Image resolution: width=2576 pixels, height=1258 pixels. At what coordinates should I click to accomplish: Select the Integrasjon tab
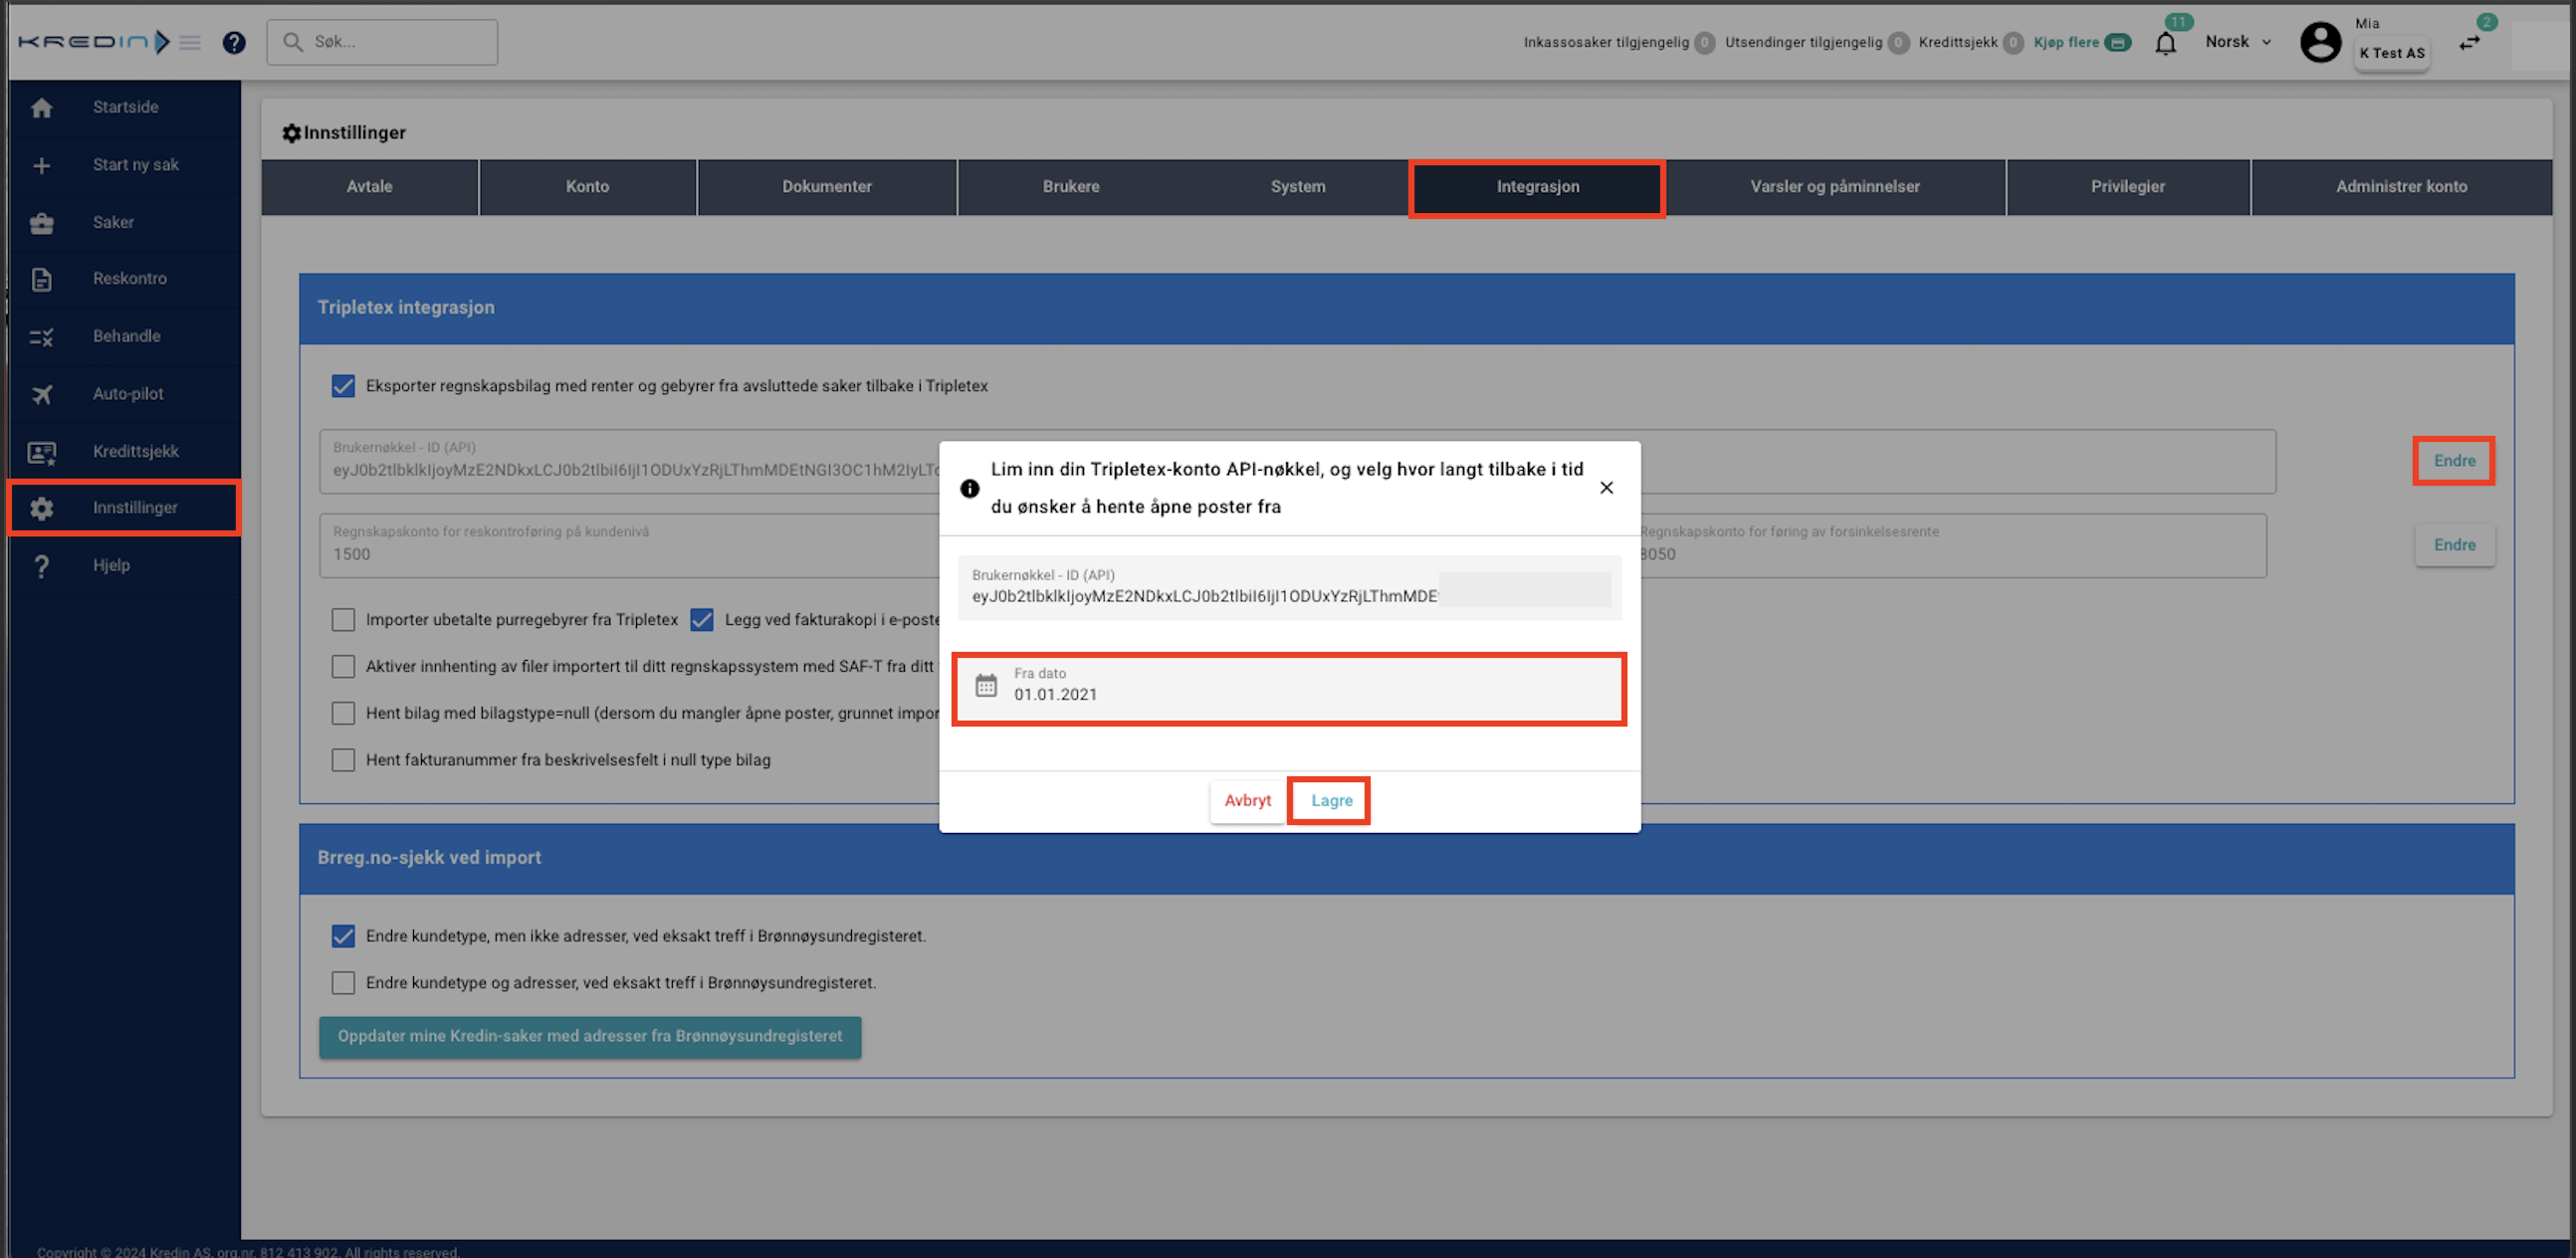click(1537, 187)
